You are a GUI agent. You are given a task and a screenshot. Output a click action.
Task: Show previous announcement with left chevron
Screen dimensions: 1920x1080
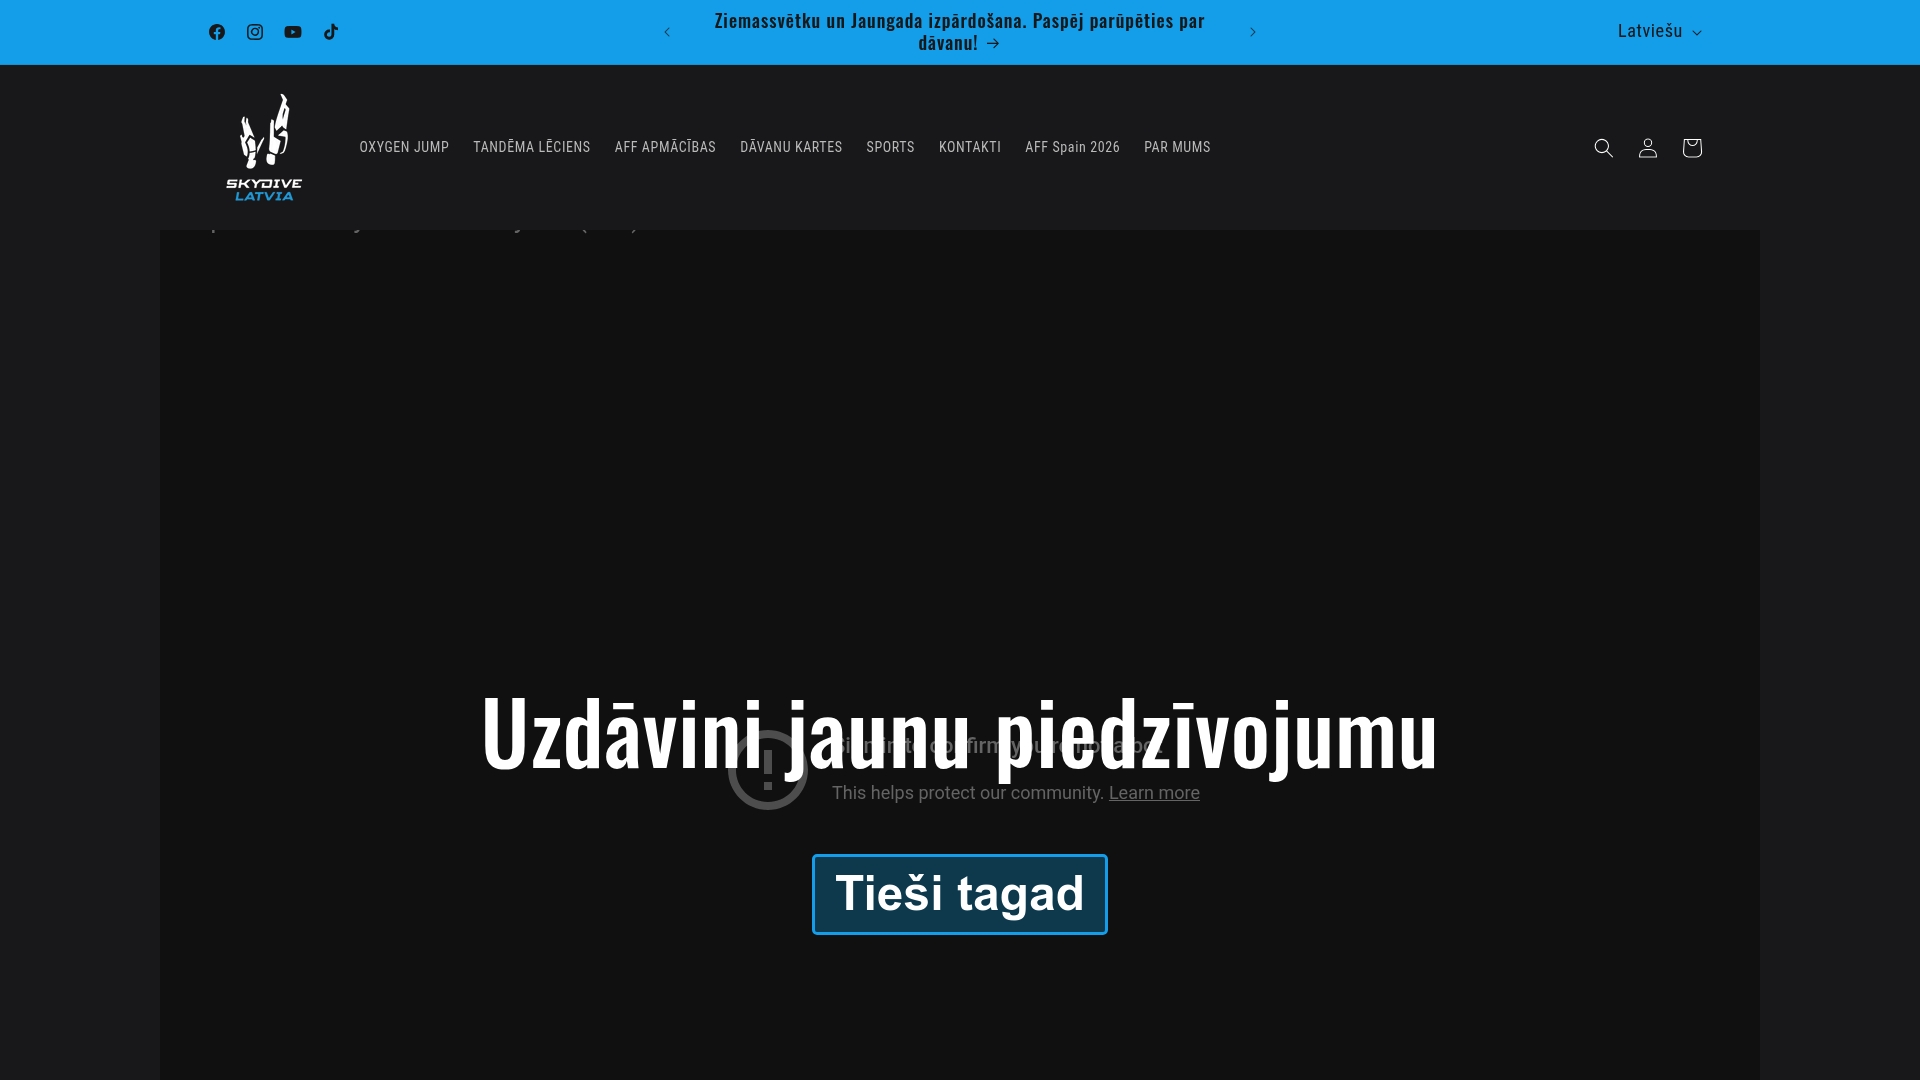666,31
